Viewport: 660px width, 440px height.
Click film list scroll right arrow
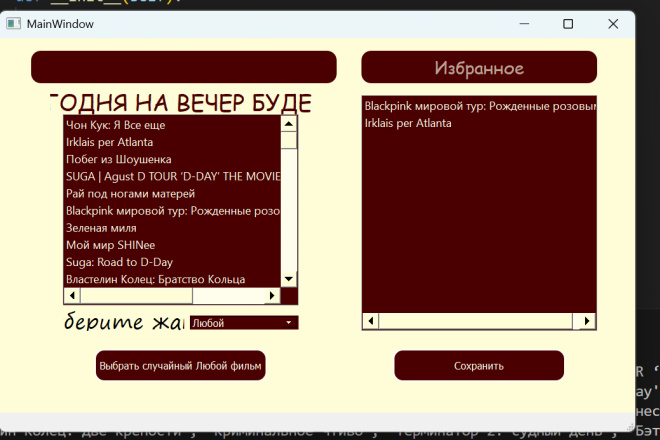pos(272,296)
